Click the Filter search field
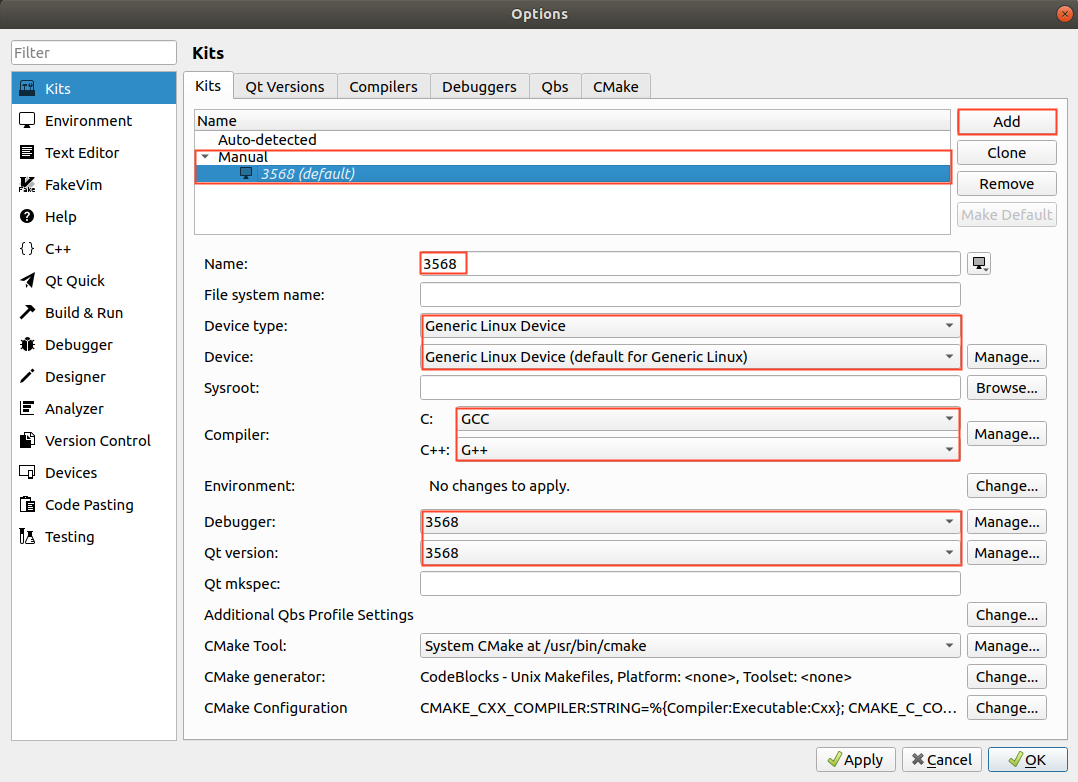 click(x=94, y=53)
